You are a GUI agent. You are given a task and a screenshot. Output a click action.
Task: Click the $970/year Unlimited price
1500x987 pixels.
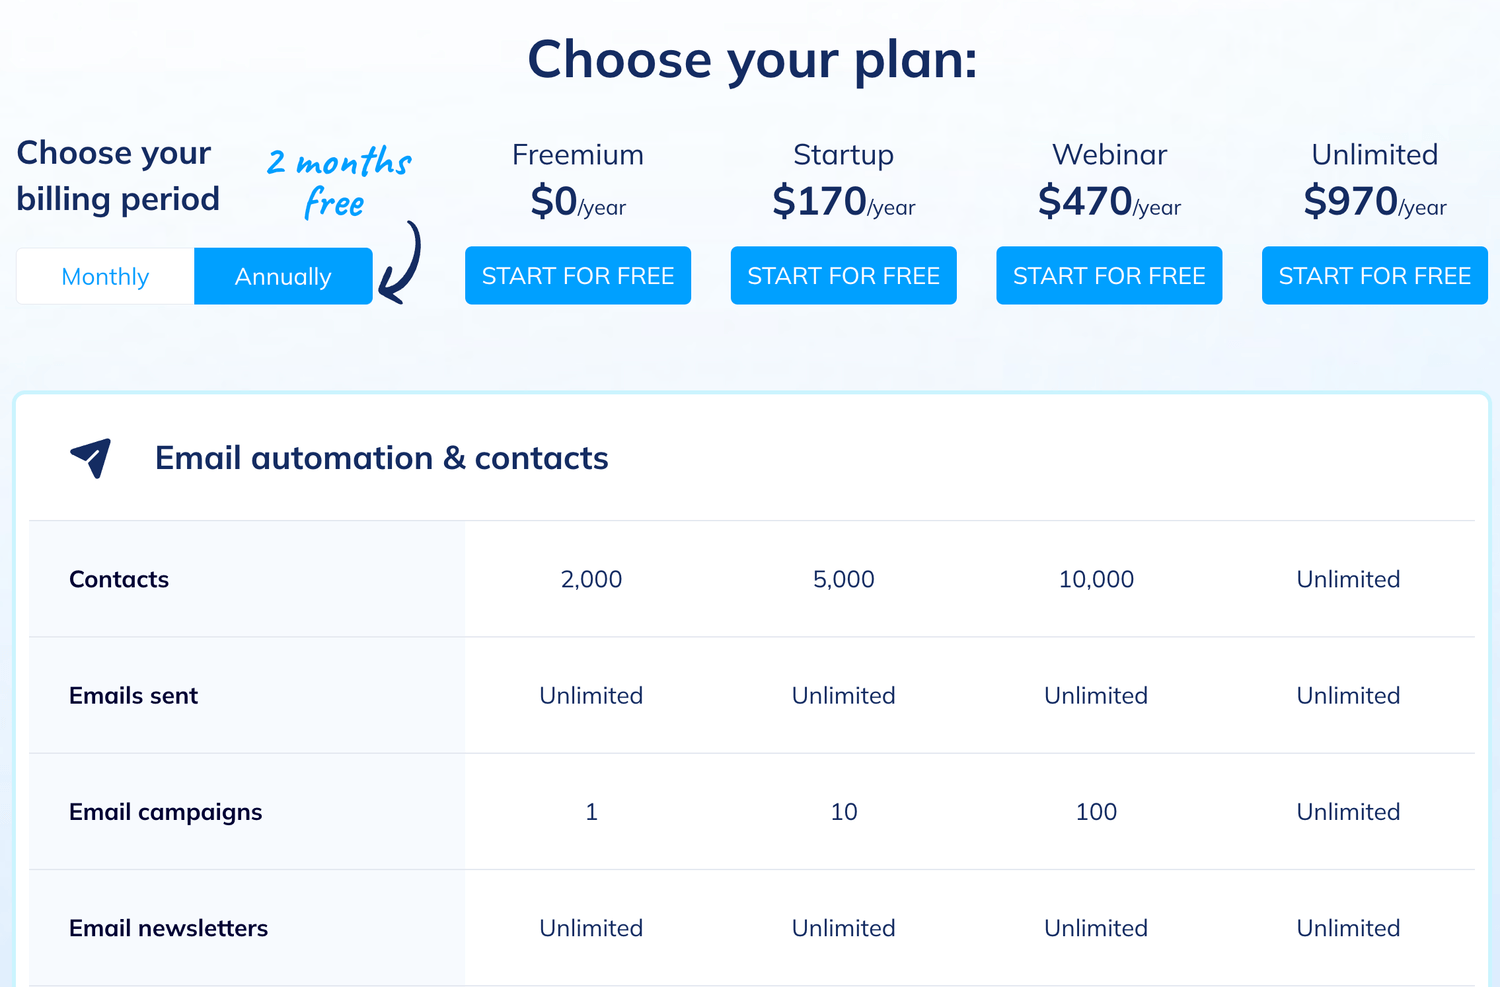coord(1374,201)
